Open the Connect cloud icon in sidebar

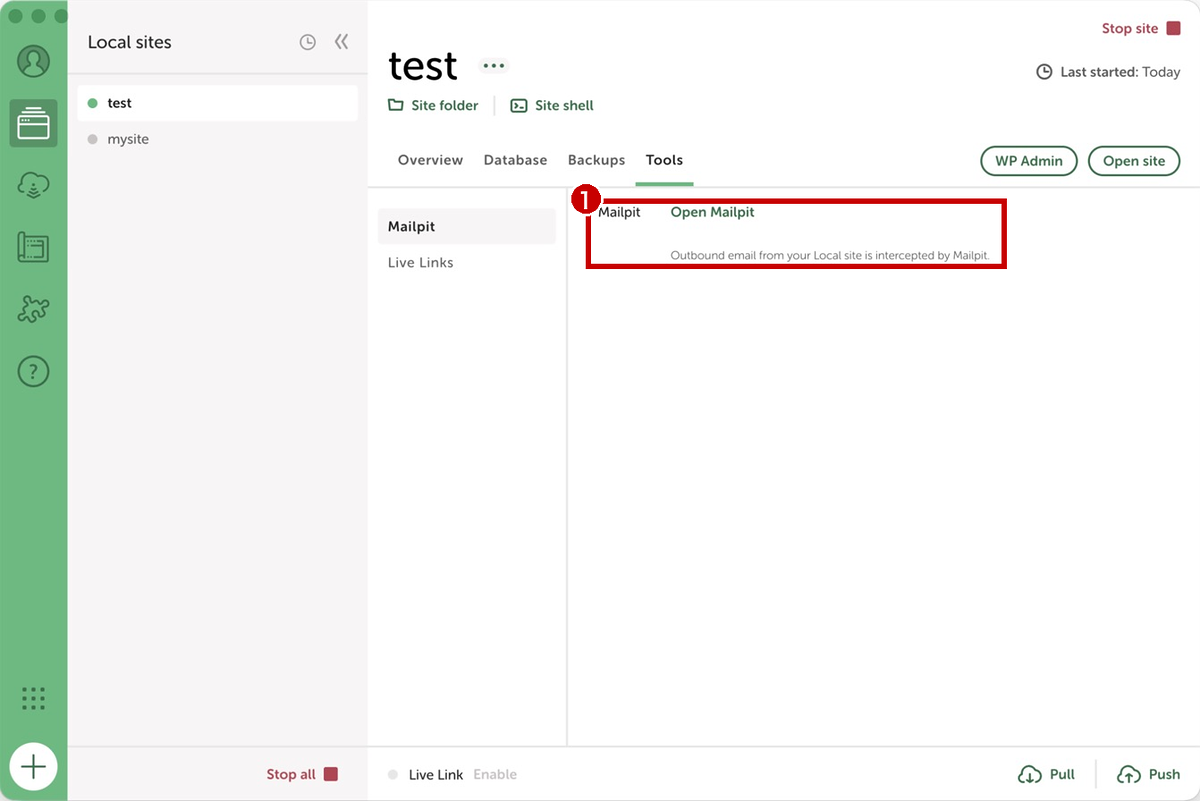[x=33, y=186]
